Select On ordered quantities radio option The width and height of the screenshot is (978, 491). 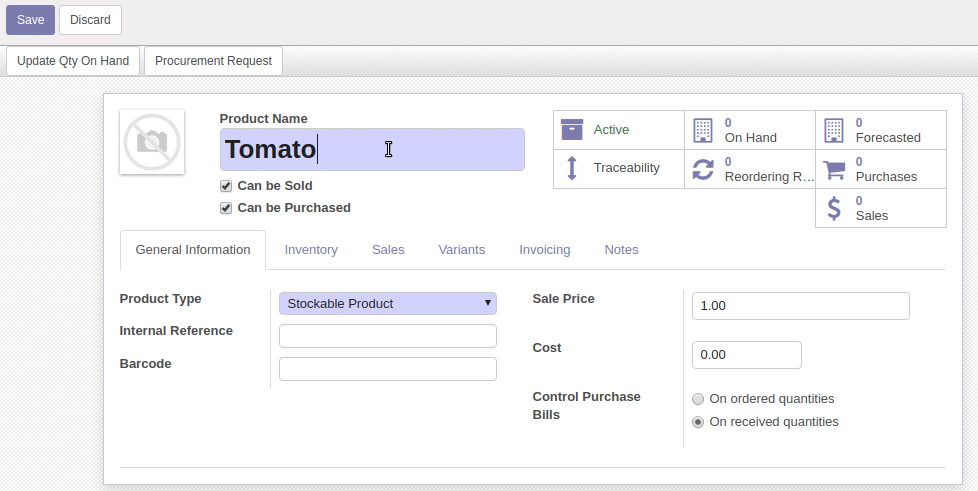point(698,399)
